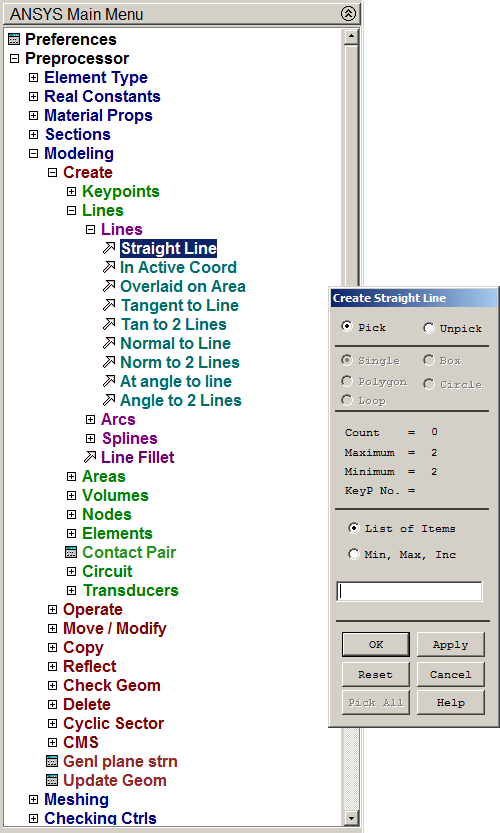Click the arrow icon beside In Active Coord
The width and height of the screenshot is (500, 833).
[x=109, y=267]
